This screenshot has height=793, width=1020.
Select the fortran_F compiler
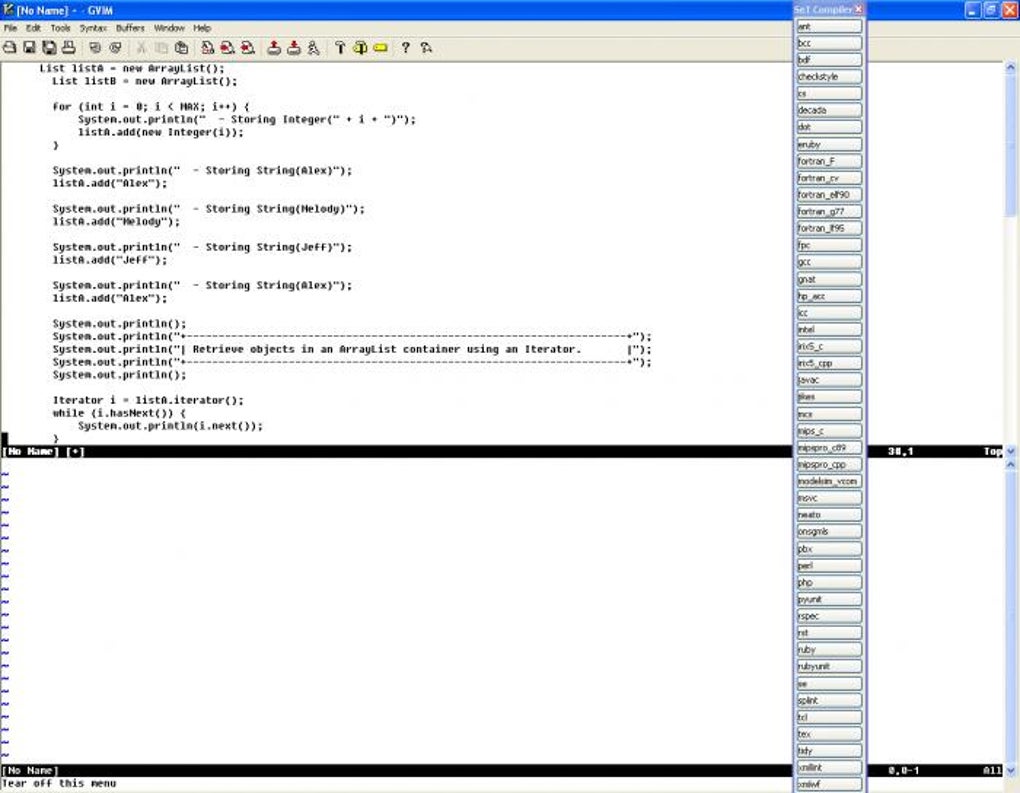tap(829, 161)
